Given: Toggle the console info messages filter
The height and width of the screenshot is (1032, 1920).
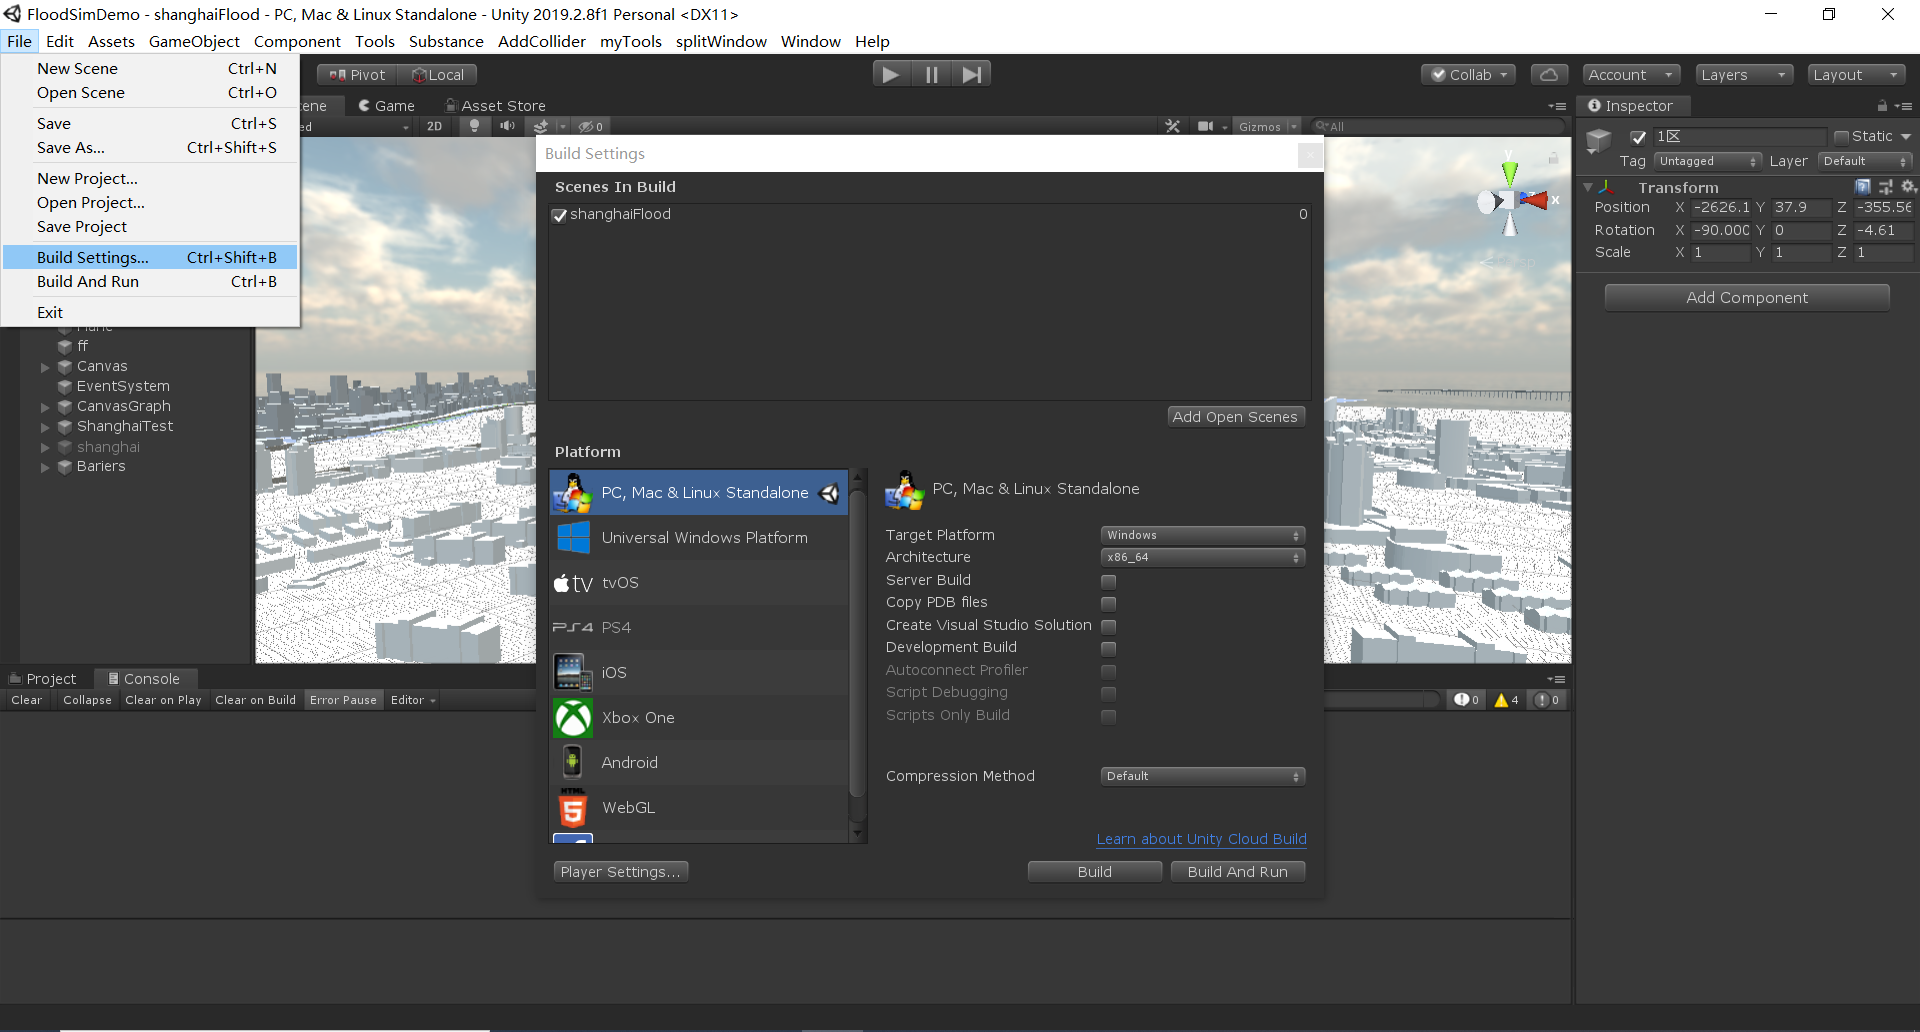Looking at the screenshot, I should click(1466, 700).
